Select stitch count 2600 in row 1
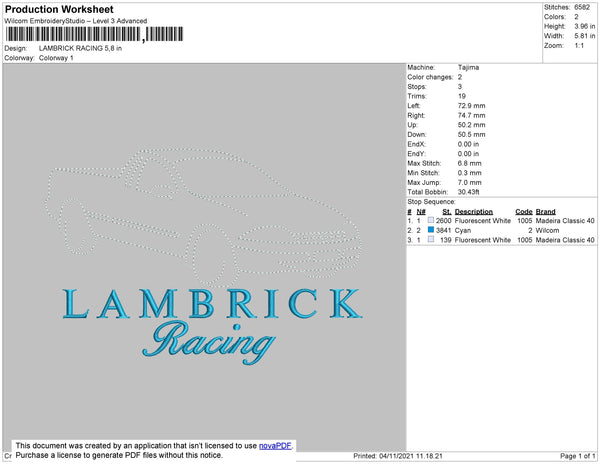 [444, 221]
